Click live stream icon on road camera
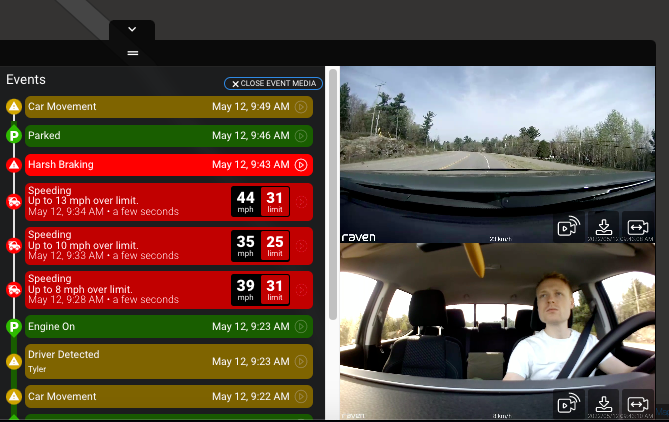 click(x=569, y=227)
